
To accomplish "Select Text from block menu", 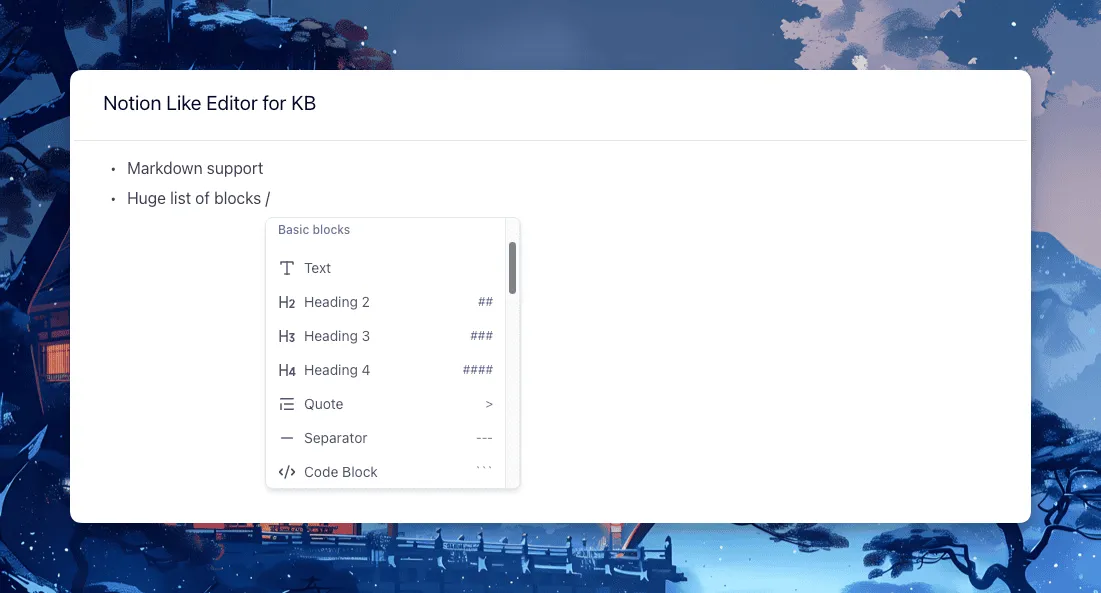I will 385,268.
